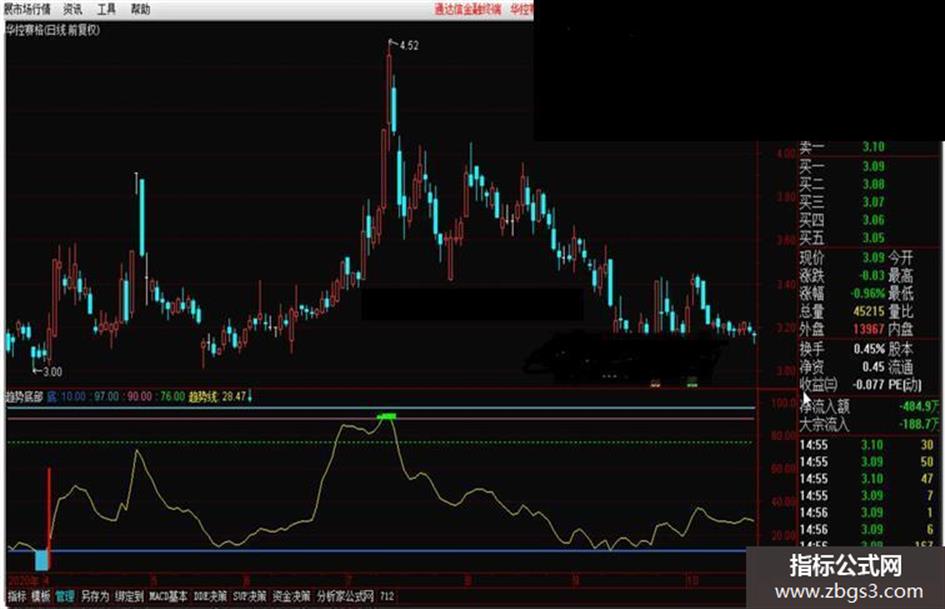Click 绑定到 in the bottom bar
The width and height of the screenshot is (945, 609).
[x=130, y=596]
